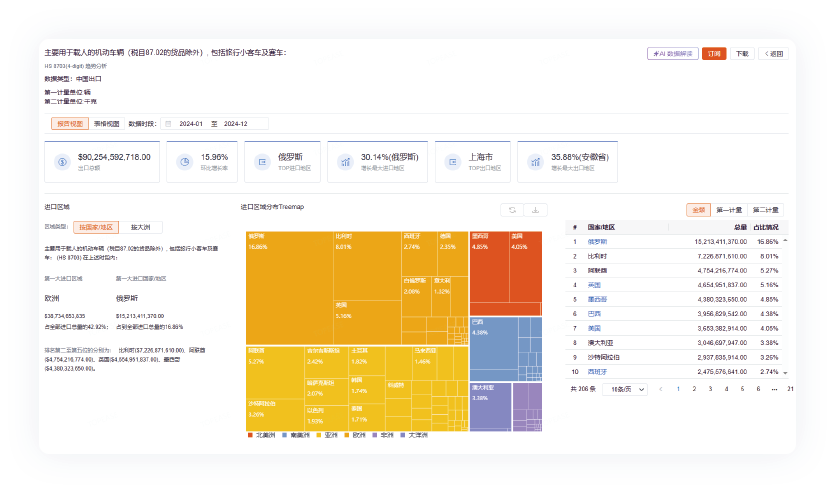The image size is (836, 494).
Task: Go to the previous page arrow
Action: pyautogui.click(x=660, y=389)
